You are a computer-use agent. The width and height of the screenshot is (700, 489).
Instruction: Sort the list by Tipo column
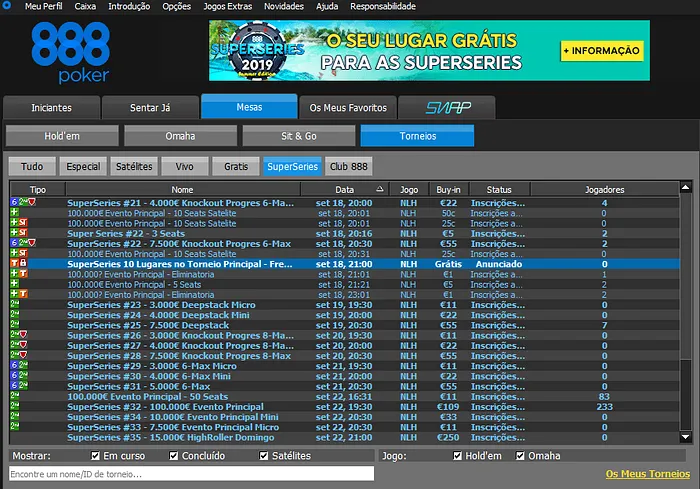click(x=38, y=189)
